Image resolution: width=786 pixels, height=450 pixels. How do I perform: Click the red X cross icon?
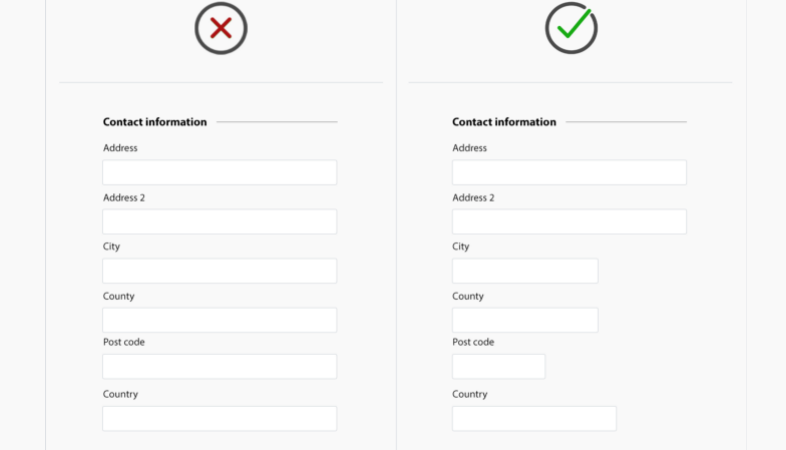pos(221,28)
